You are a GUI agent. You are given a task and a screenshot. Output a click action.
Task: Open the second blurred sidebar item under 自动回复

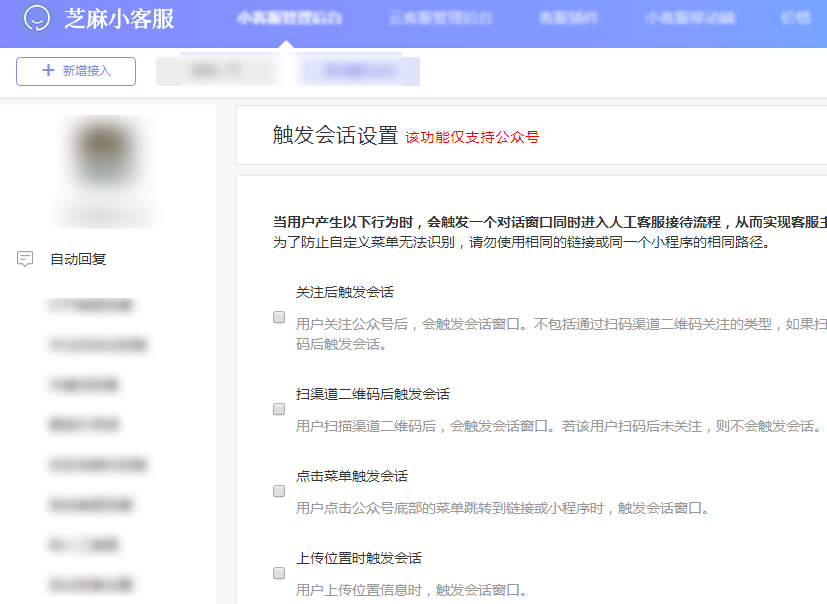[x=98, y=345]
